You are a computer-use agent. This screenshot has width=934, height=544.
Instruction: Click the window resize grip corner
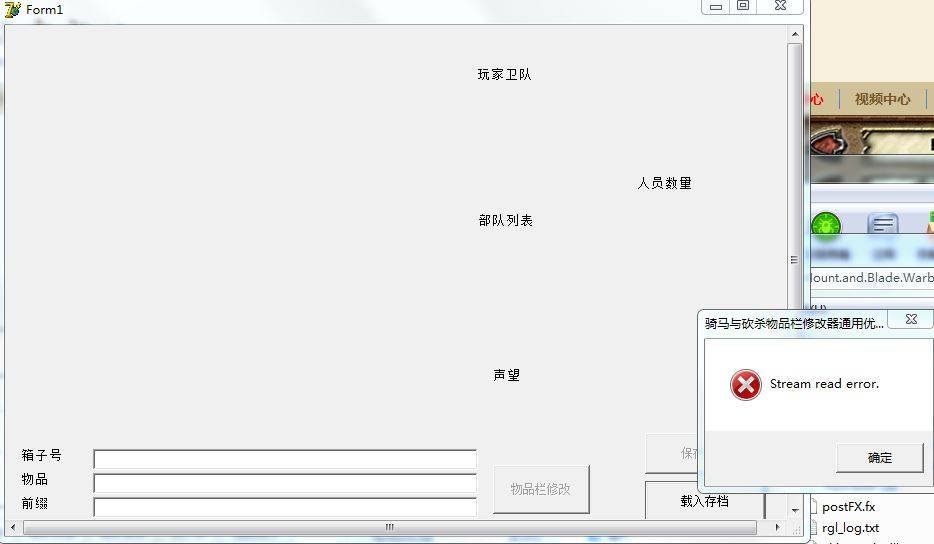(x=796, y=529)
